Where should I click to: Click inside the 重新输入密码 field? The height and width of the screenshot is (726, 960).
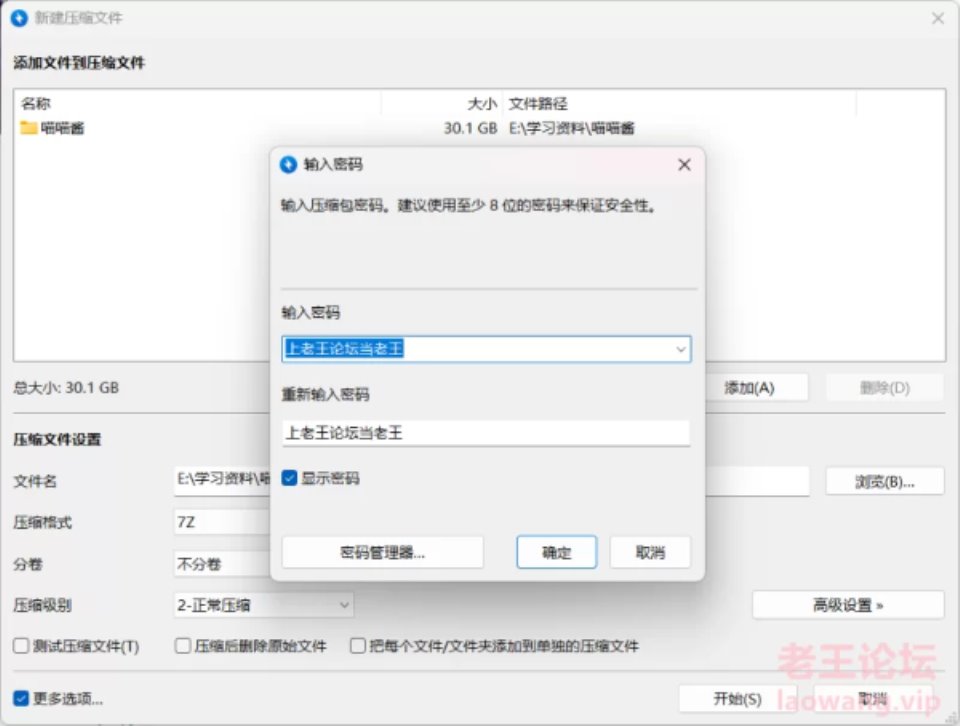coord(486,433)
